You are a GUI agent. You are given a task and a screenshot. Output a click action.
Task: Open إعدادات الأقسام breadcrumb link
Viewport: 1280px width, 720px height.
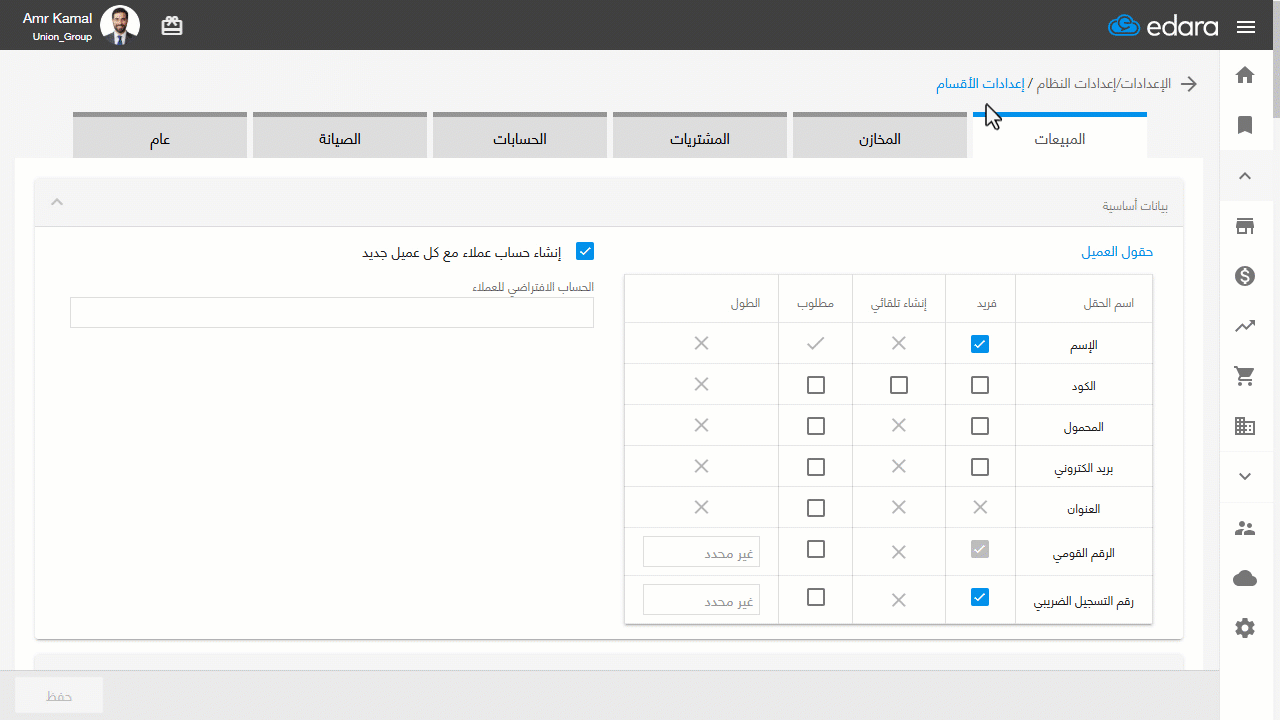coord(979,84)
